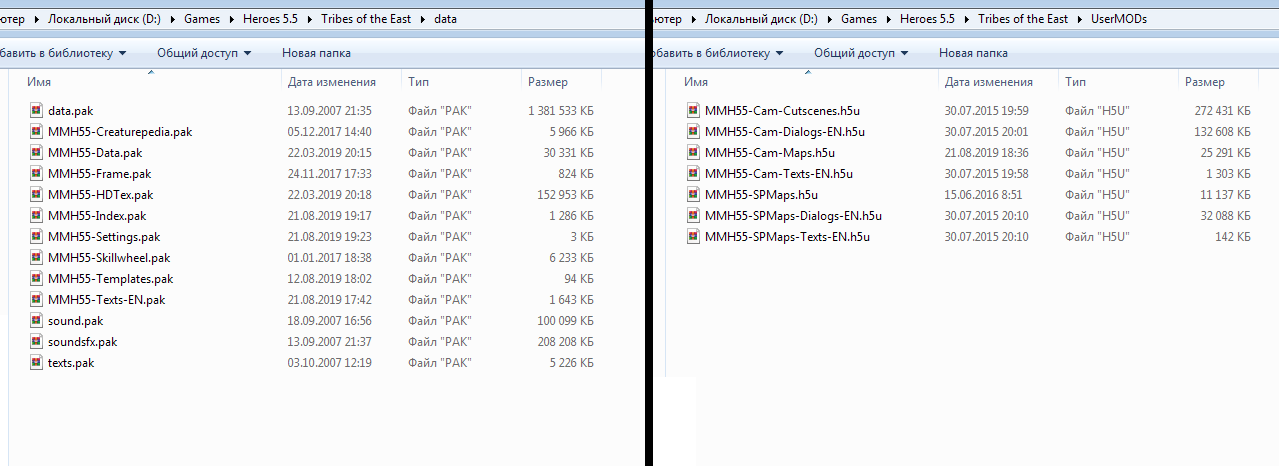Click the MMH55-Skillwheel.pak file name
Screen dimensions: 1279x466
pyautogui.click(x=109, y=258)
